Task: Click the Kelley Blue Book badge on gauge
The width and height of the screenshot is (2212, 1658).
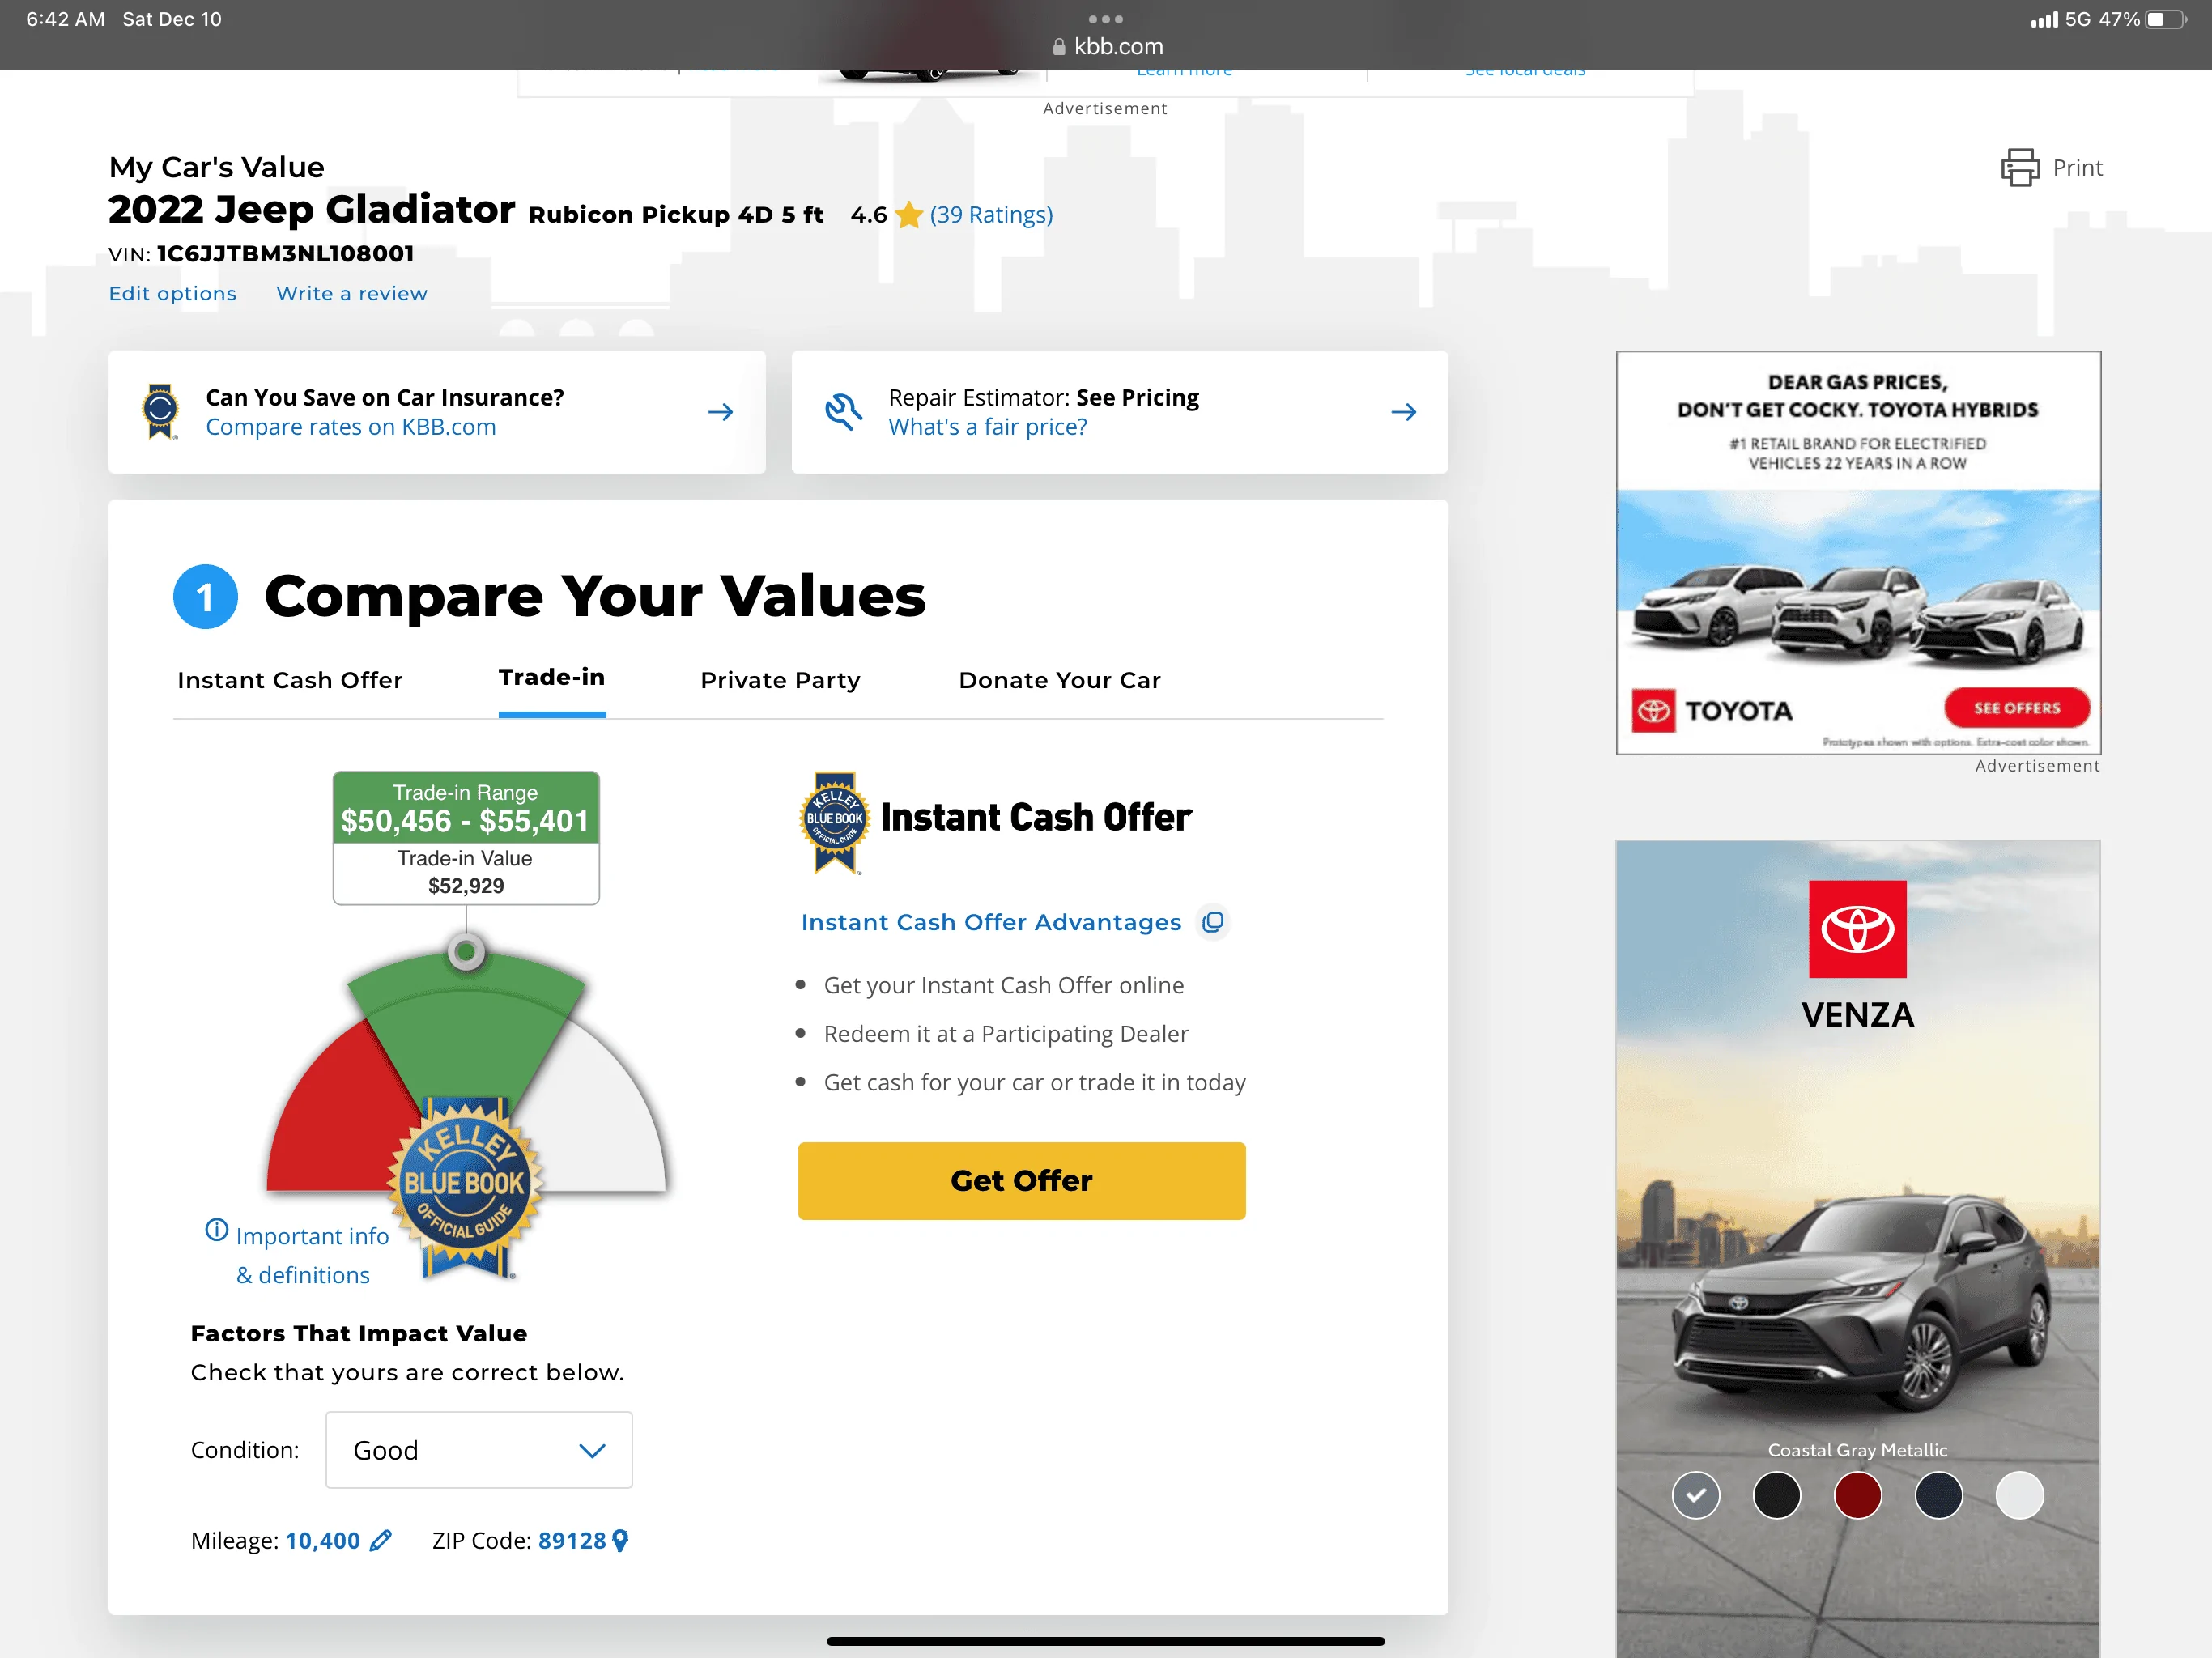Action: pyautogui.click(x=465, y=1186)
